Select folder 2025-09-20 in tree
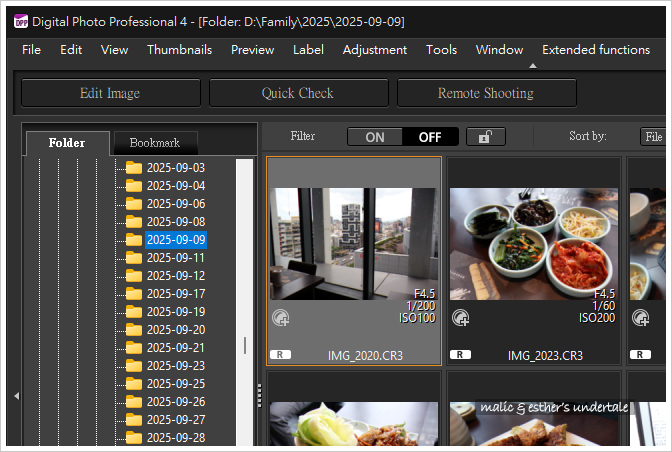The height and width of the screenshot is (452, 672). 176,329
